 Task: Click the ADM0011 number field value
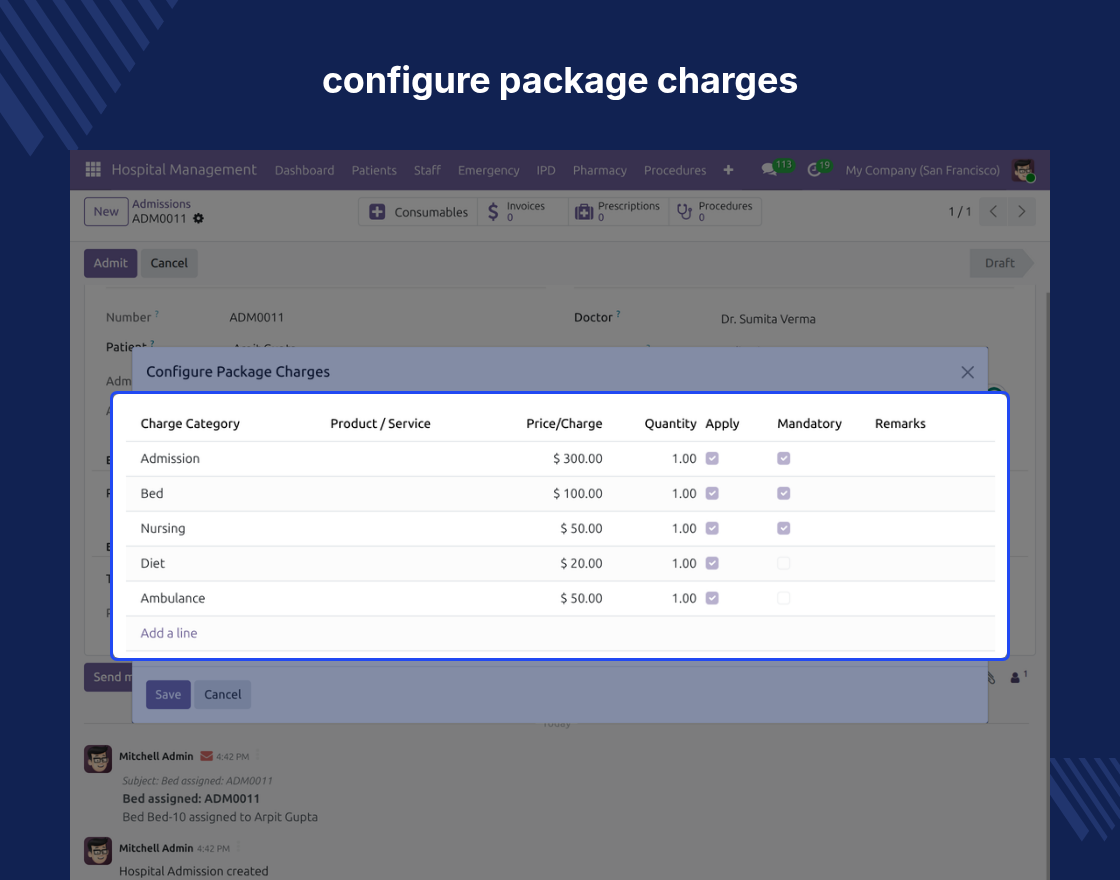(x=256, y=317)
